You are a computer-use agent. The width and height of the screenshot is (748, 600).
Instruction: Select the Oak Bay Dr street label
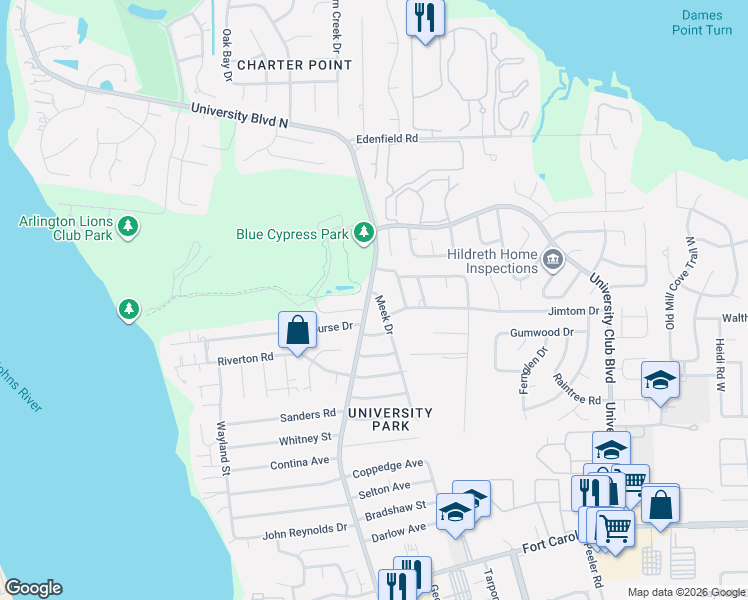coord(227,55)
